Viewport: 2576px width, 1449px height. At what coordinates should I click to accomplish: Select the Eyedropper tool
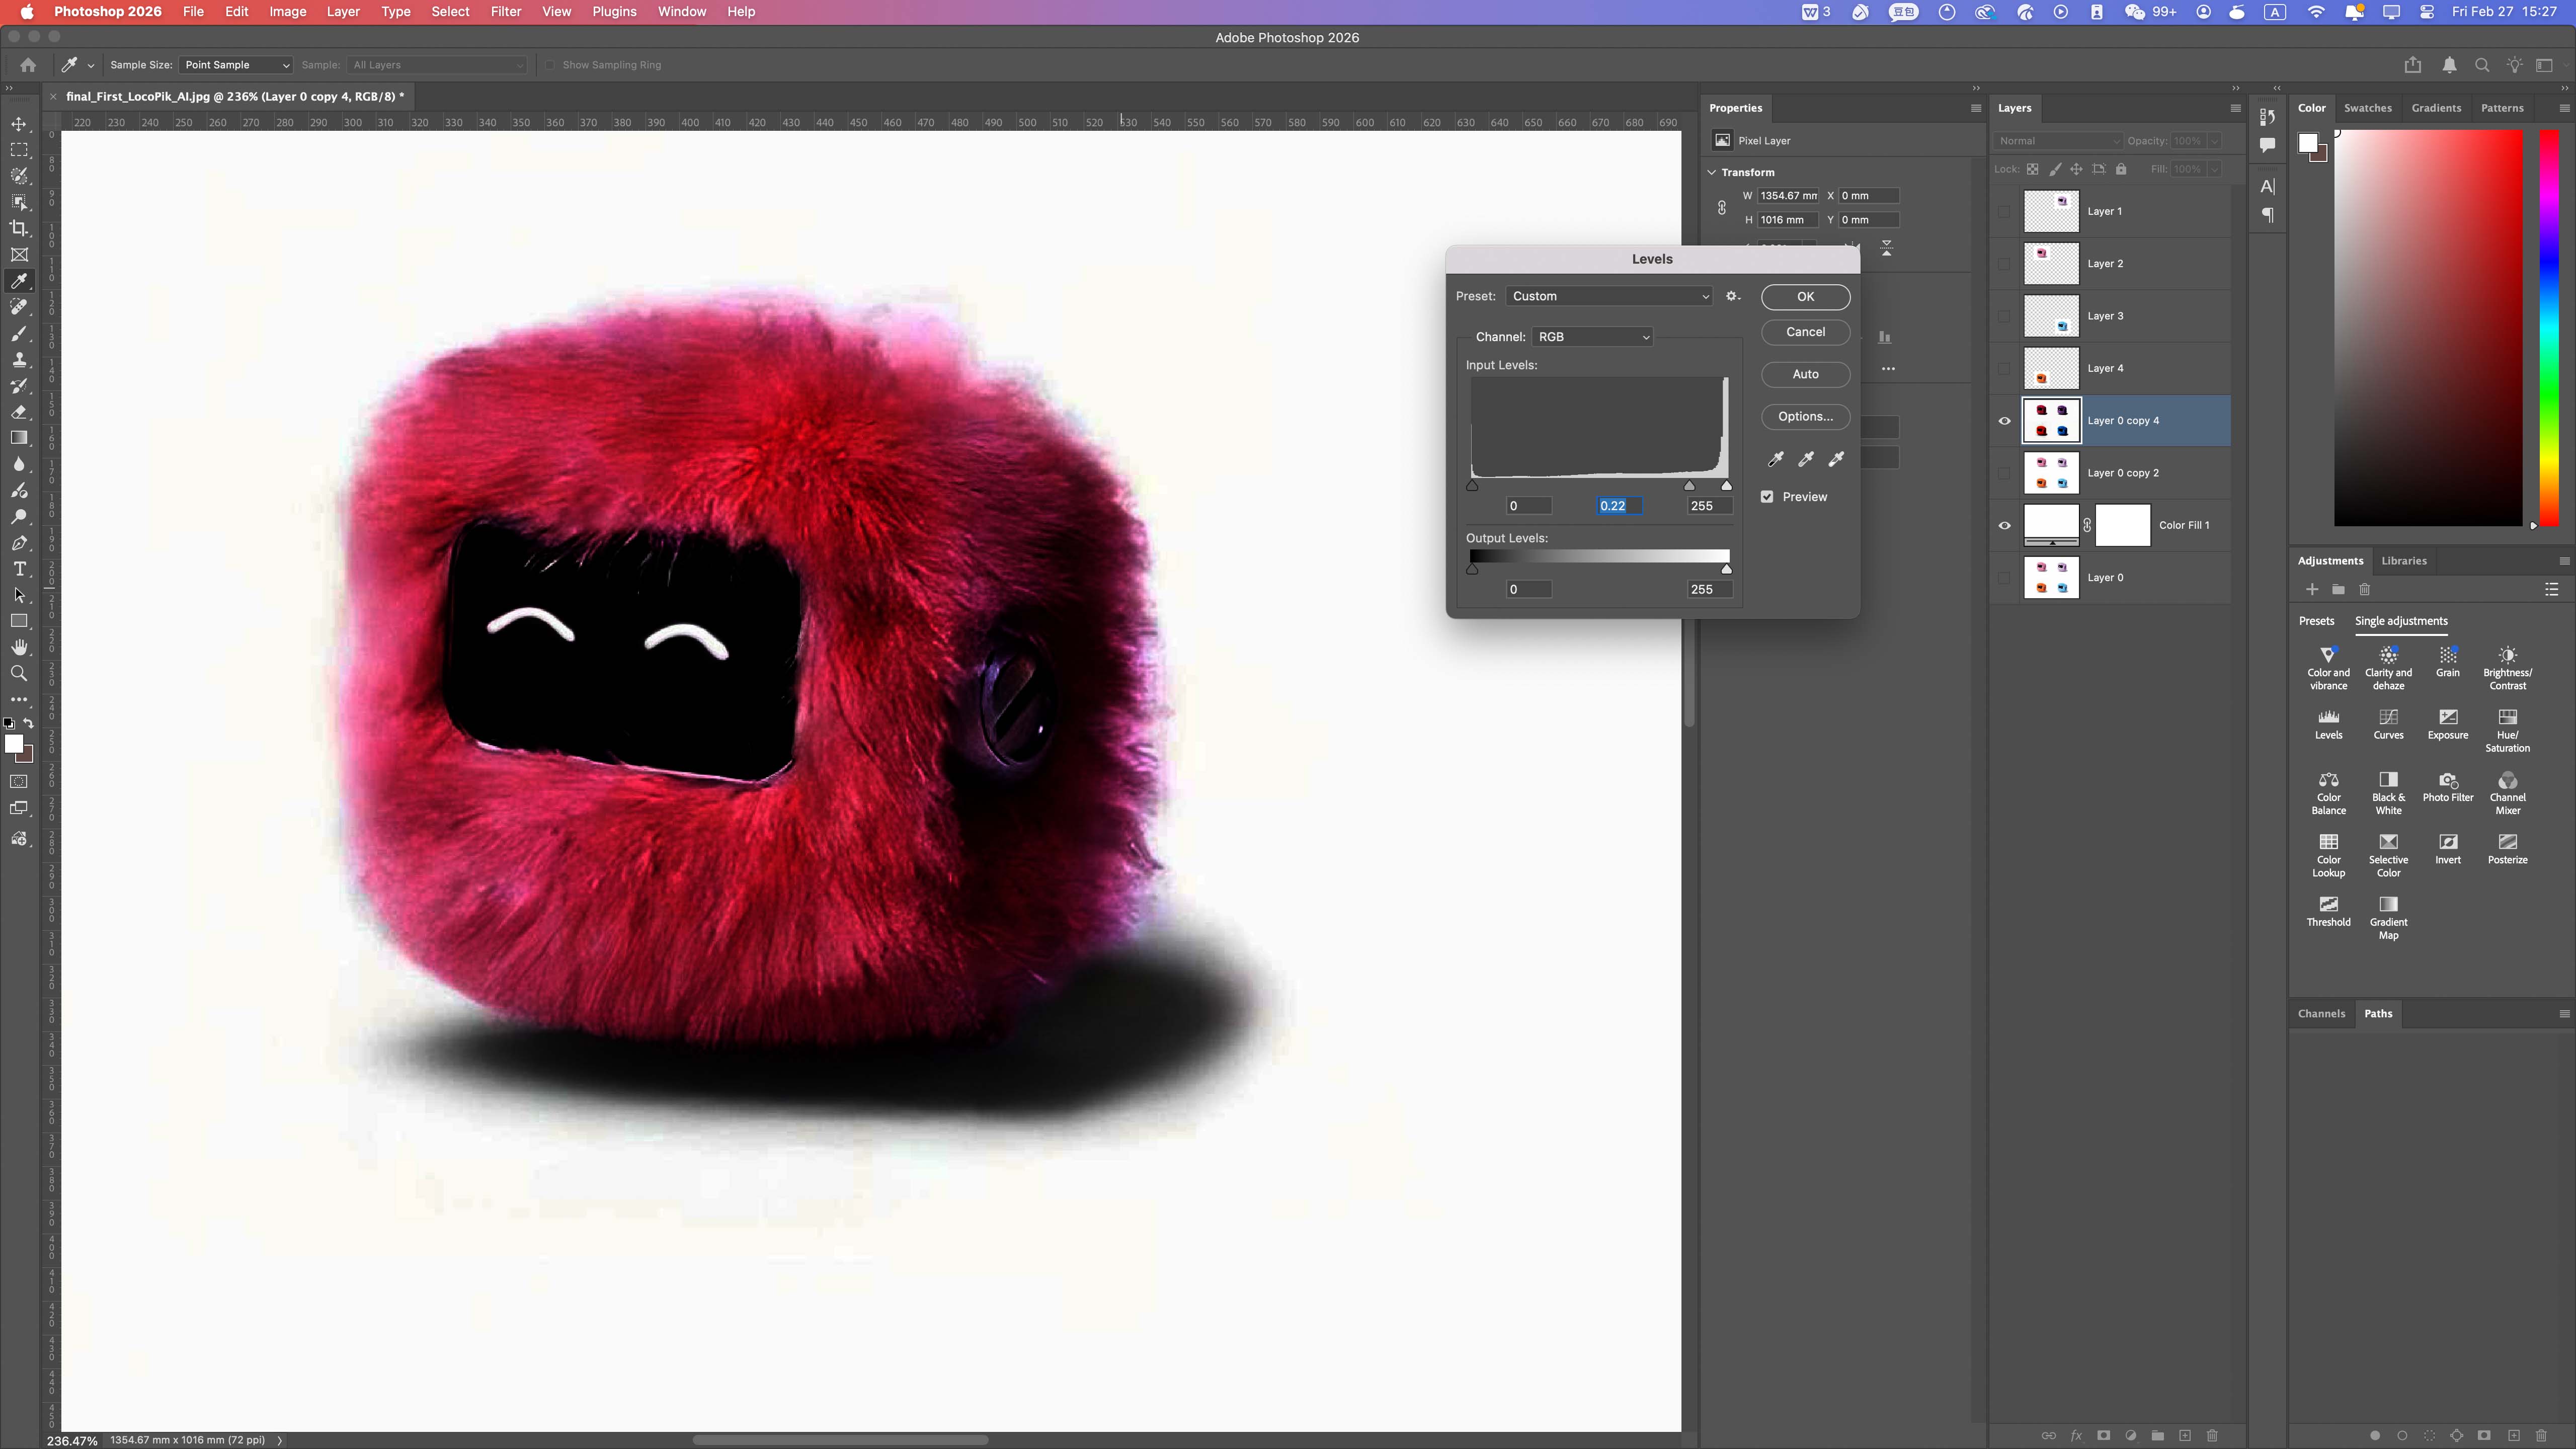19,281
